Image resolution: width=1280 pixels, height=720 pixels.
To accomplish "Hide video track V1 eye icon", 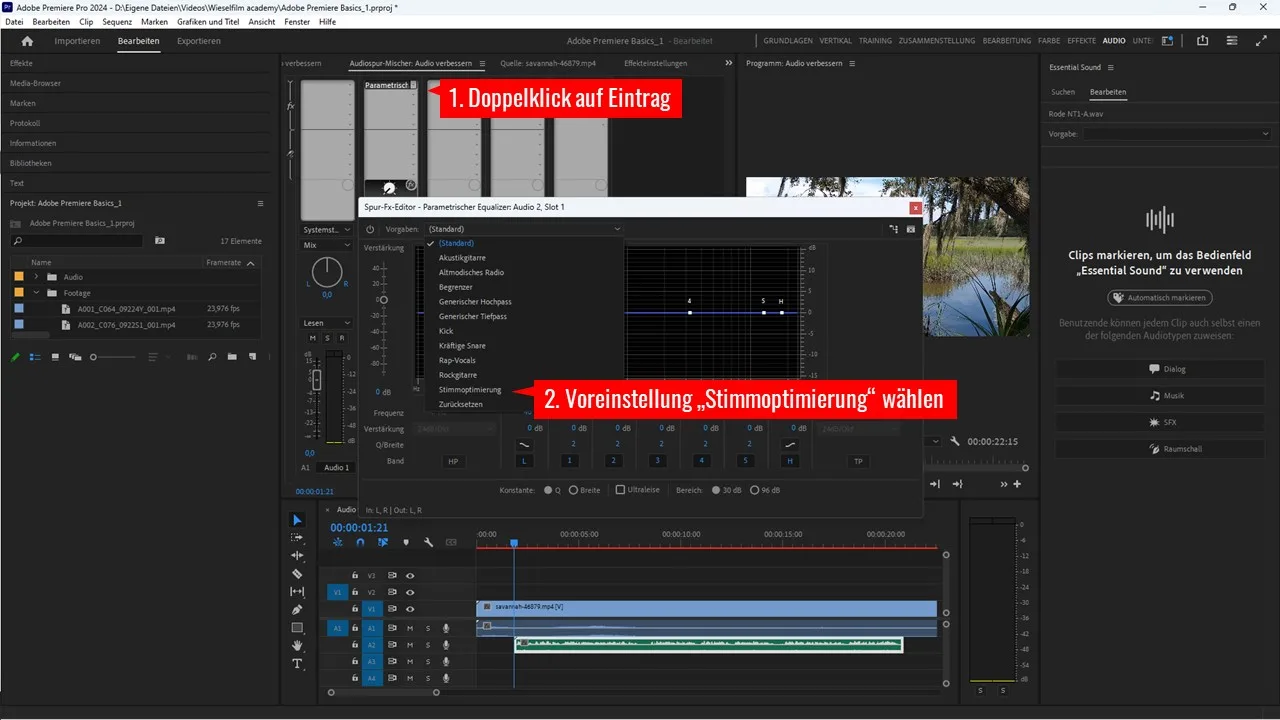I will click(x=410, y=608).
